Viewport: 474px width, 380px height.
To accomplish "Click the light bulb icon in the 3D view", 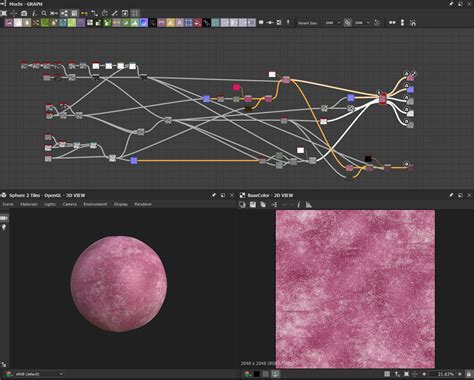I will pos(4,227).
